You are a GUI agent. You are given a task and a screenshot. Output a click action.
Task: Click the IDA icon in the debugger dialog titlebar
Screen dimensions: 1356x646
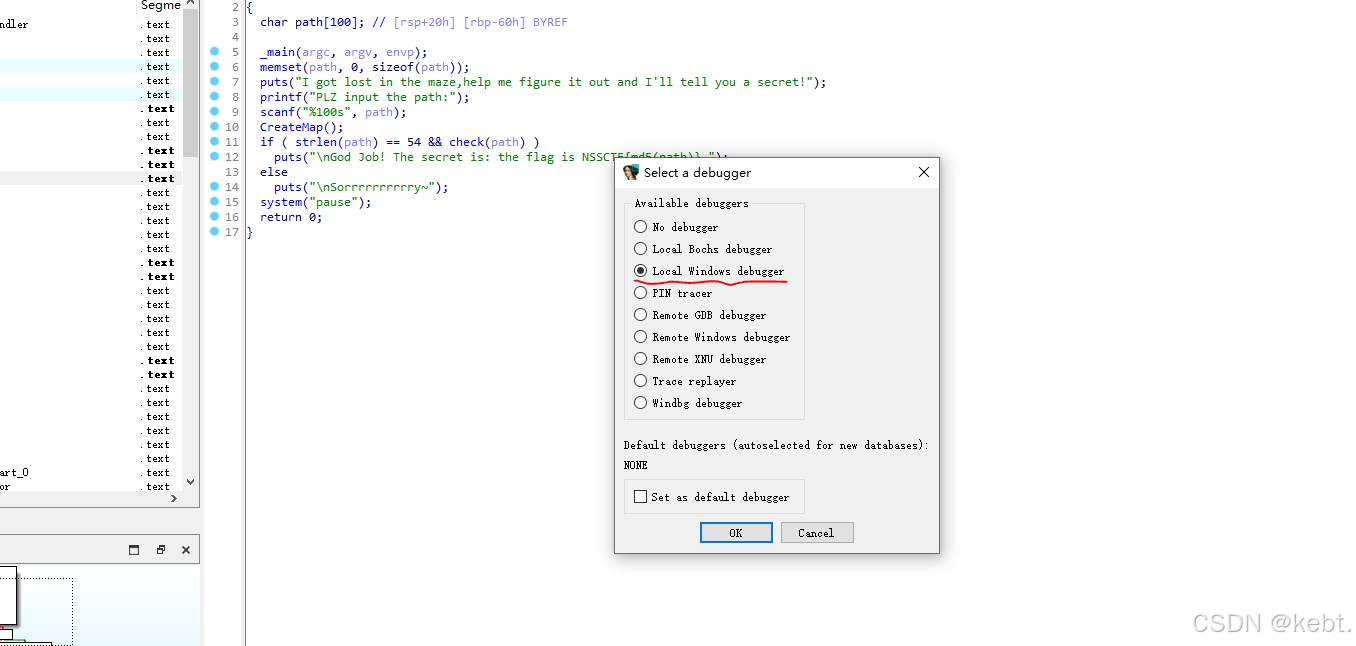pyautogui.click(x=631, y=172)
